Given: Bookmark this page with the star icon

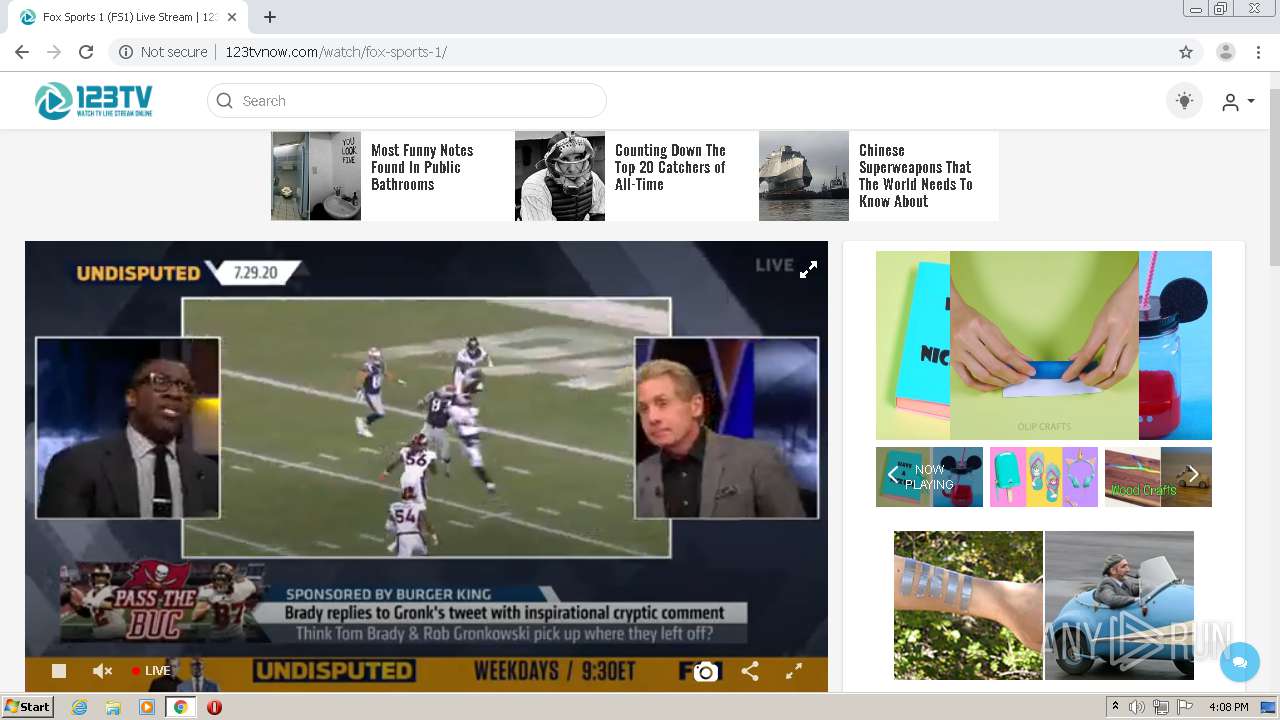Looking at the screenshot, I should pyautogui.click(x=1186, y=52).
